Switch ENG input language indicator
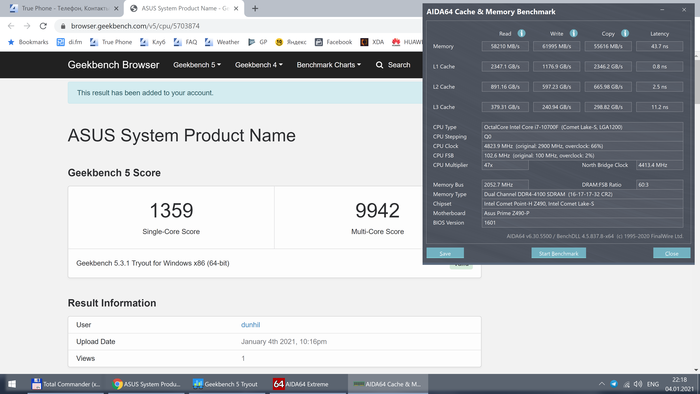Viewport: 700px width, 394px height. [653, 384]
